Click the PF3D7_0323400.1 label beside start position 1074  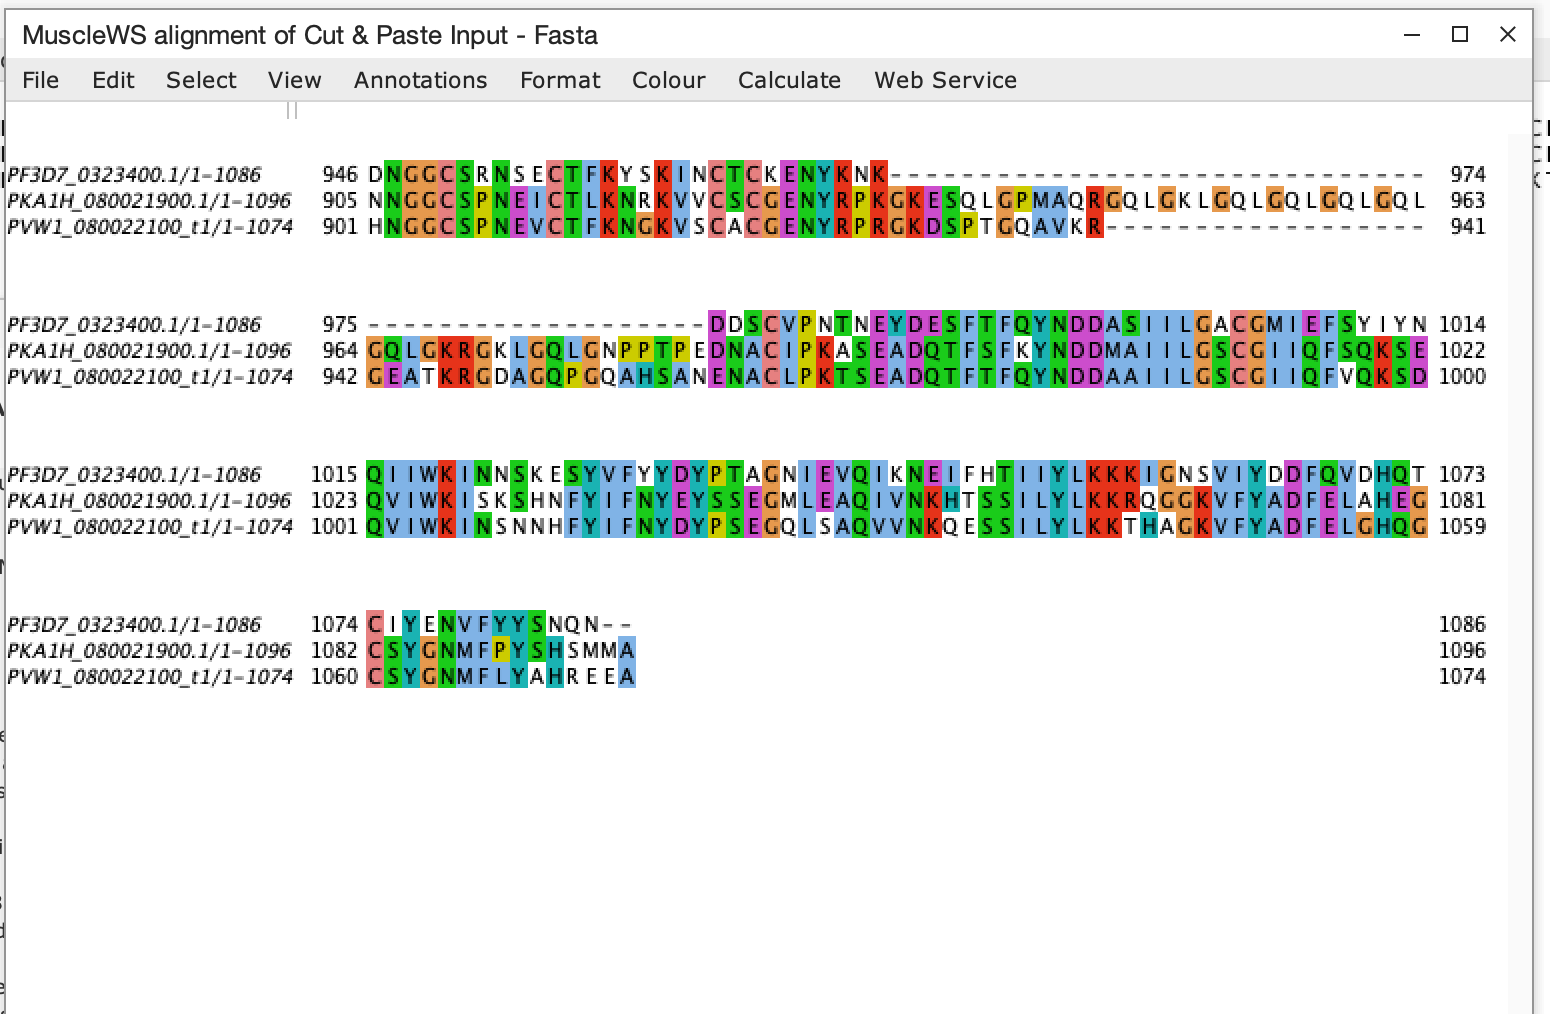[134, 625]
